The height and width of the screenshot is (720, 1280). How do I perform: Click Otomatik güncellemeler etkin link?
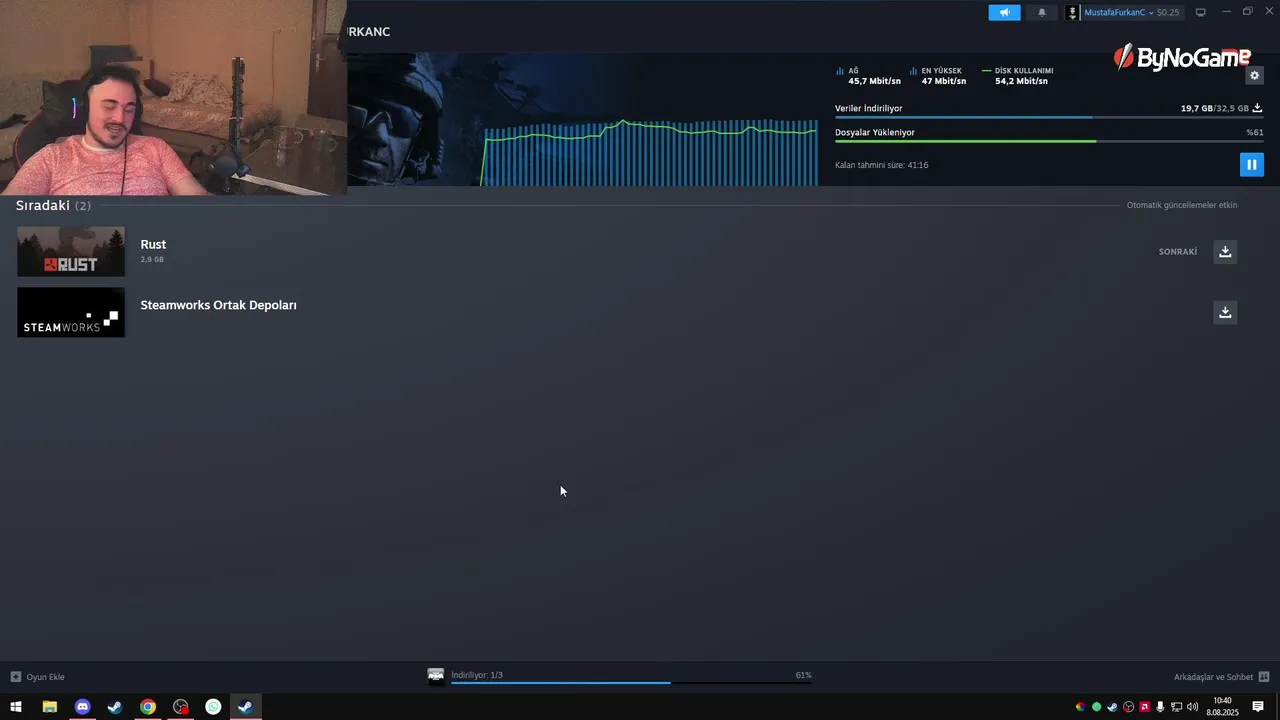coord(1182,205)
